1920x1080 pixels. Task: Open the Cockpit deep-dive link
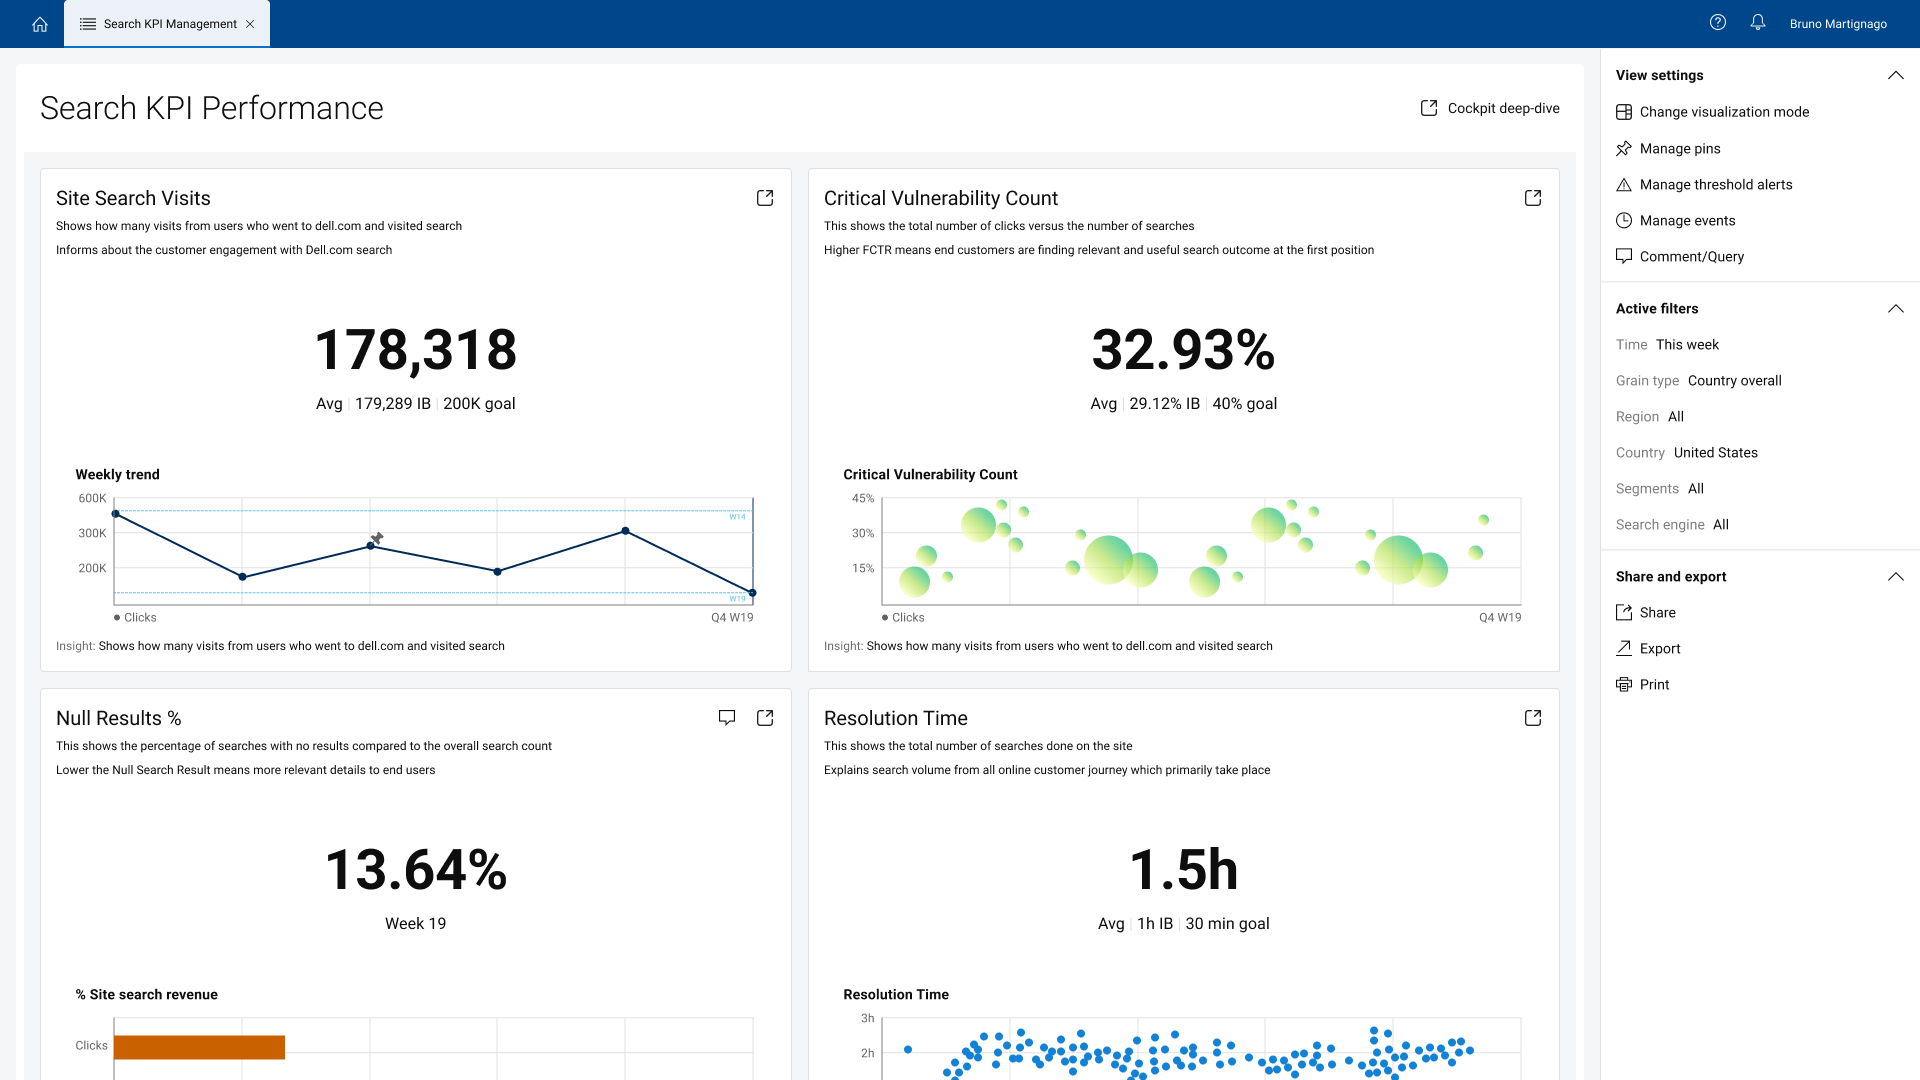pos(1490,108)
